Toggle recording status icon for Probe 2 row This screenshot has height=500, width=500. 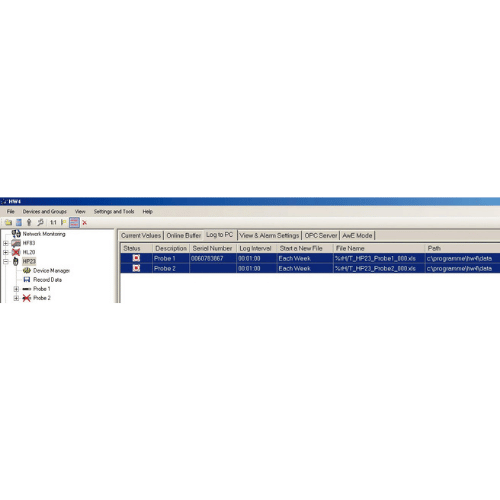[136, 268]
